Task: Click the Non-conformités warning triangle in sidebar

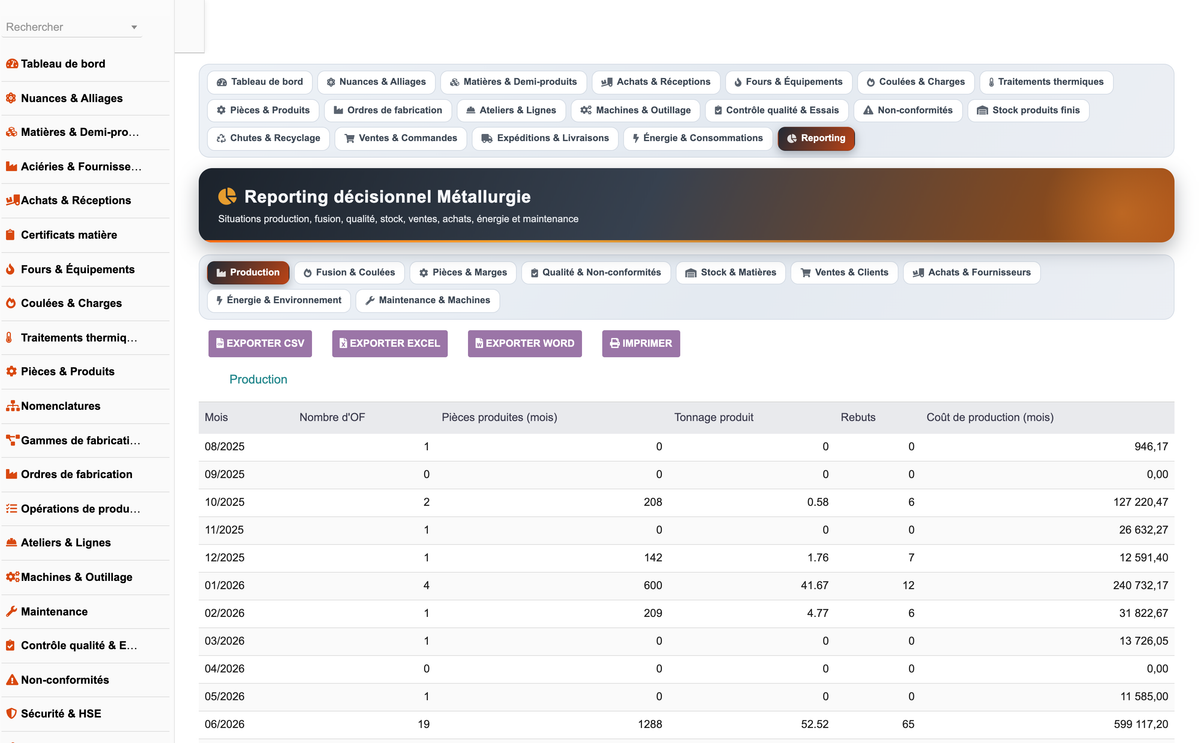Action: tap(12, 680)
